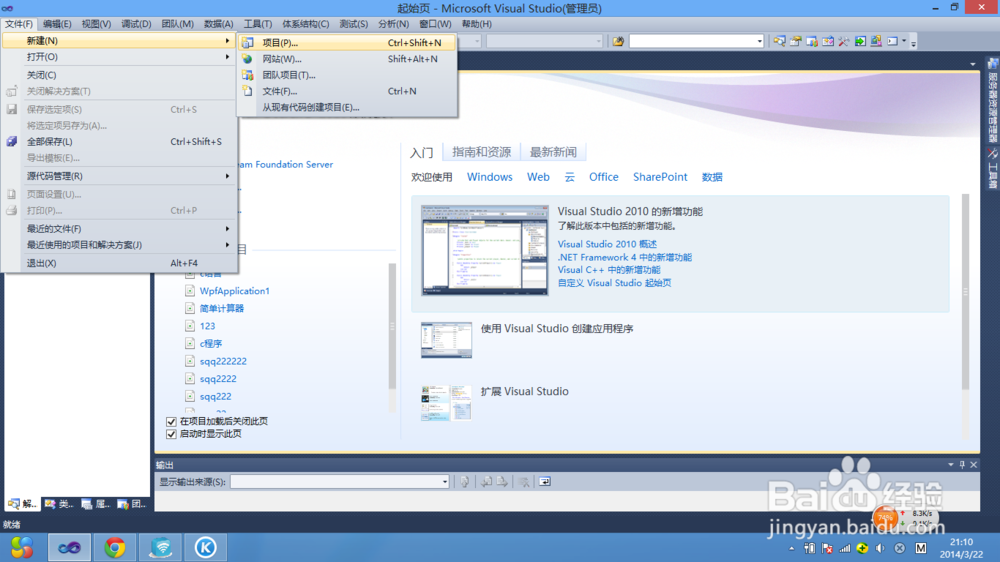
Task: Click the Output panel auto-hide pin icon
Action: pos(962,465)
